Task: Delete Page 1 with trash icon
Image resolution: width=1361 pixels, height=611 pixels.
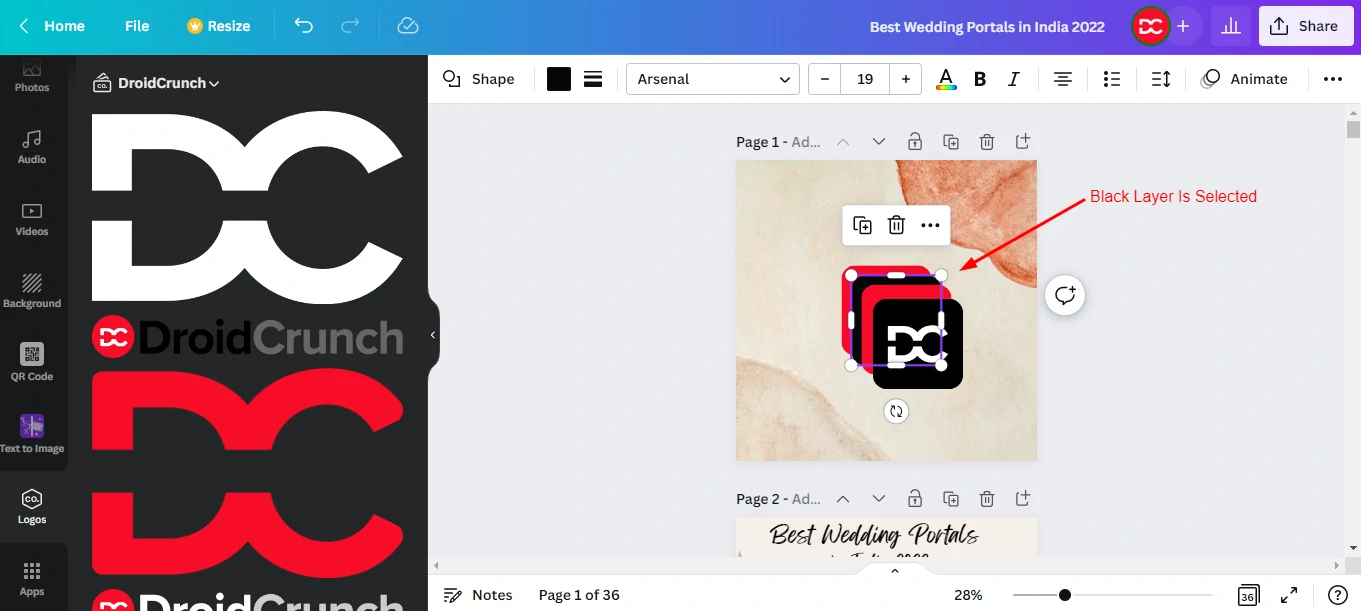Action: click(x=986, y=142)
